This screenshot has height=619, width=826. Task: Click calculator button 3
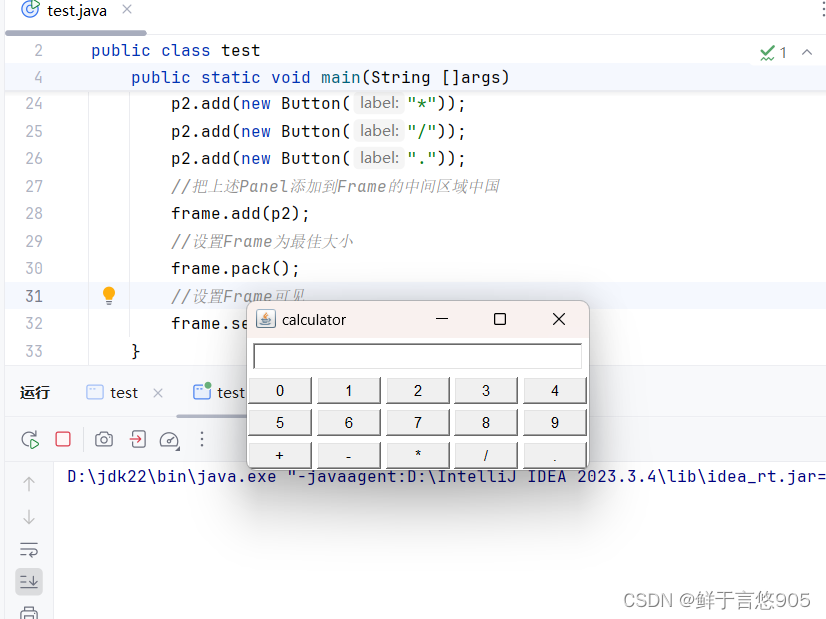click(x=486, y=390)
